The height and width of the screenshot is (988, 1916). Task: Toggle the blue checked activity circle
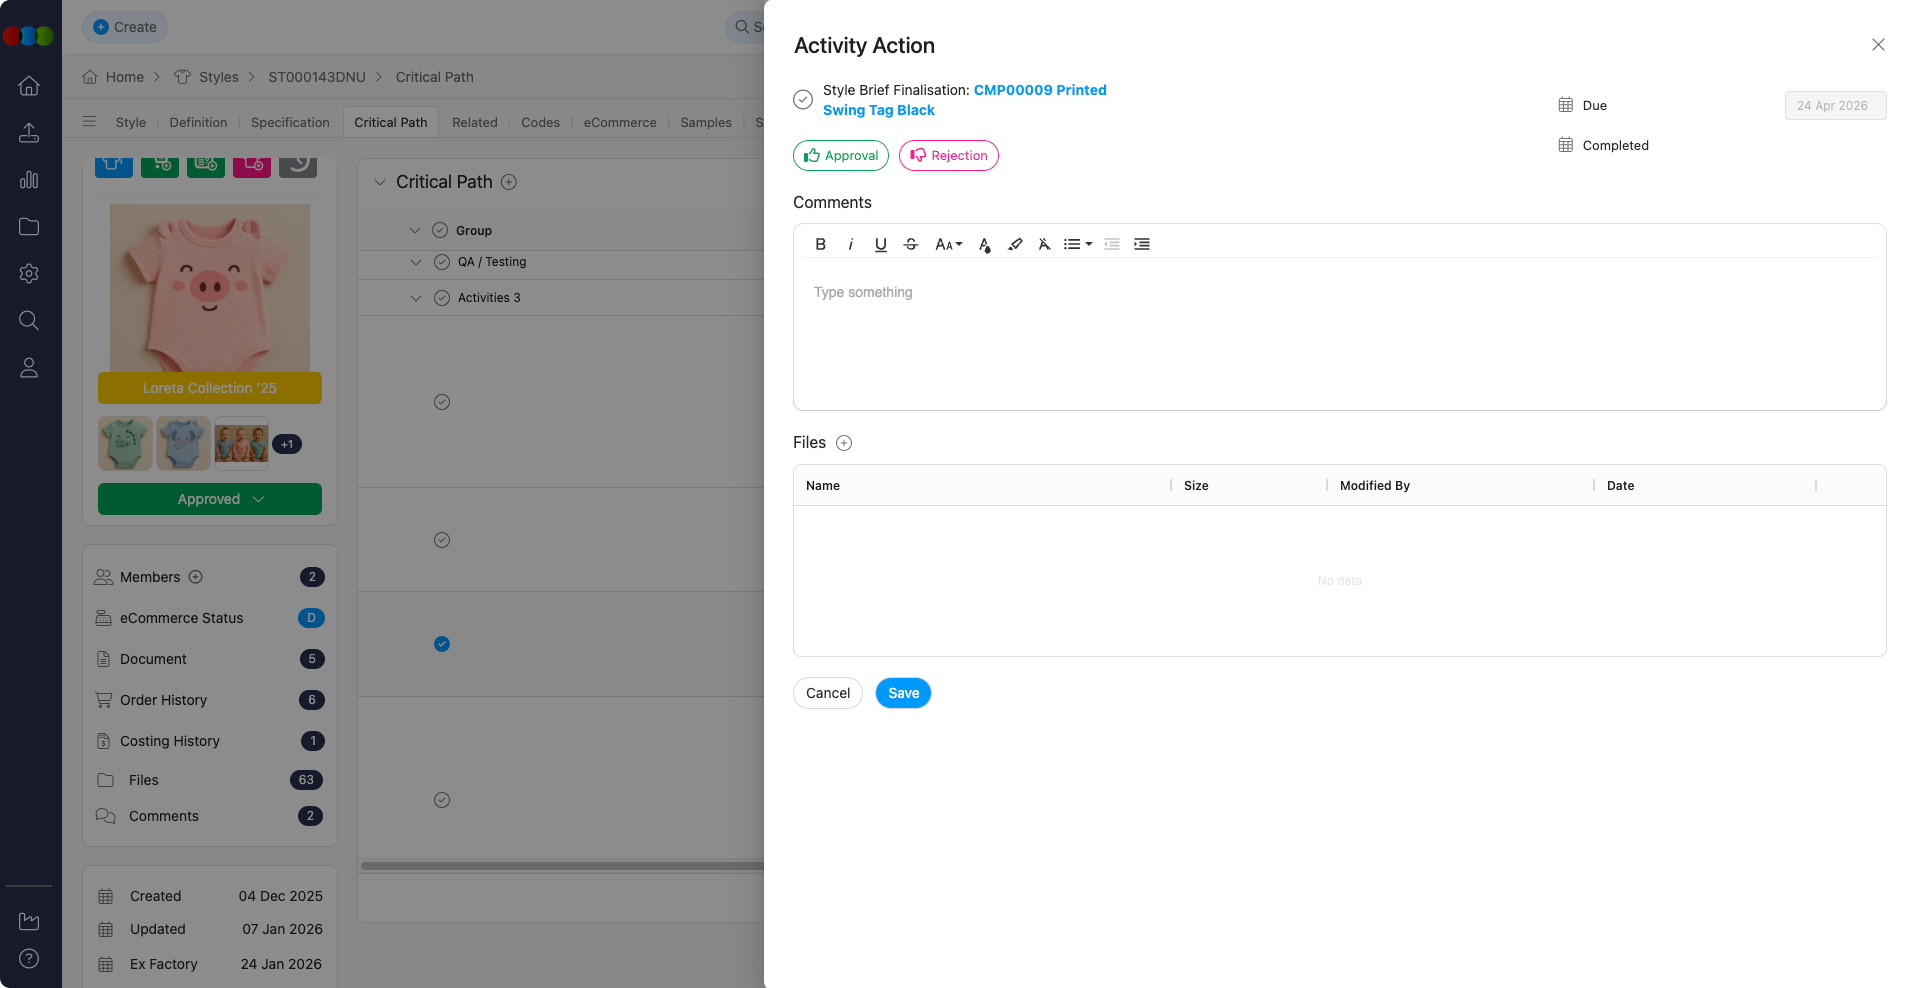442,644
